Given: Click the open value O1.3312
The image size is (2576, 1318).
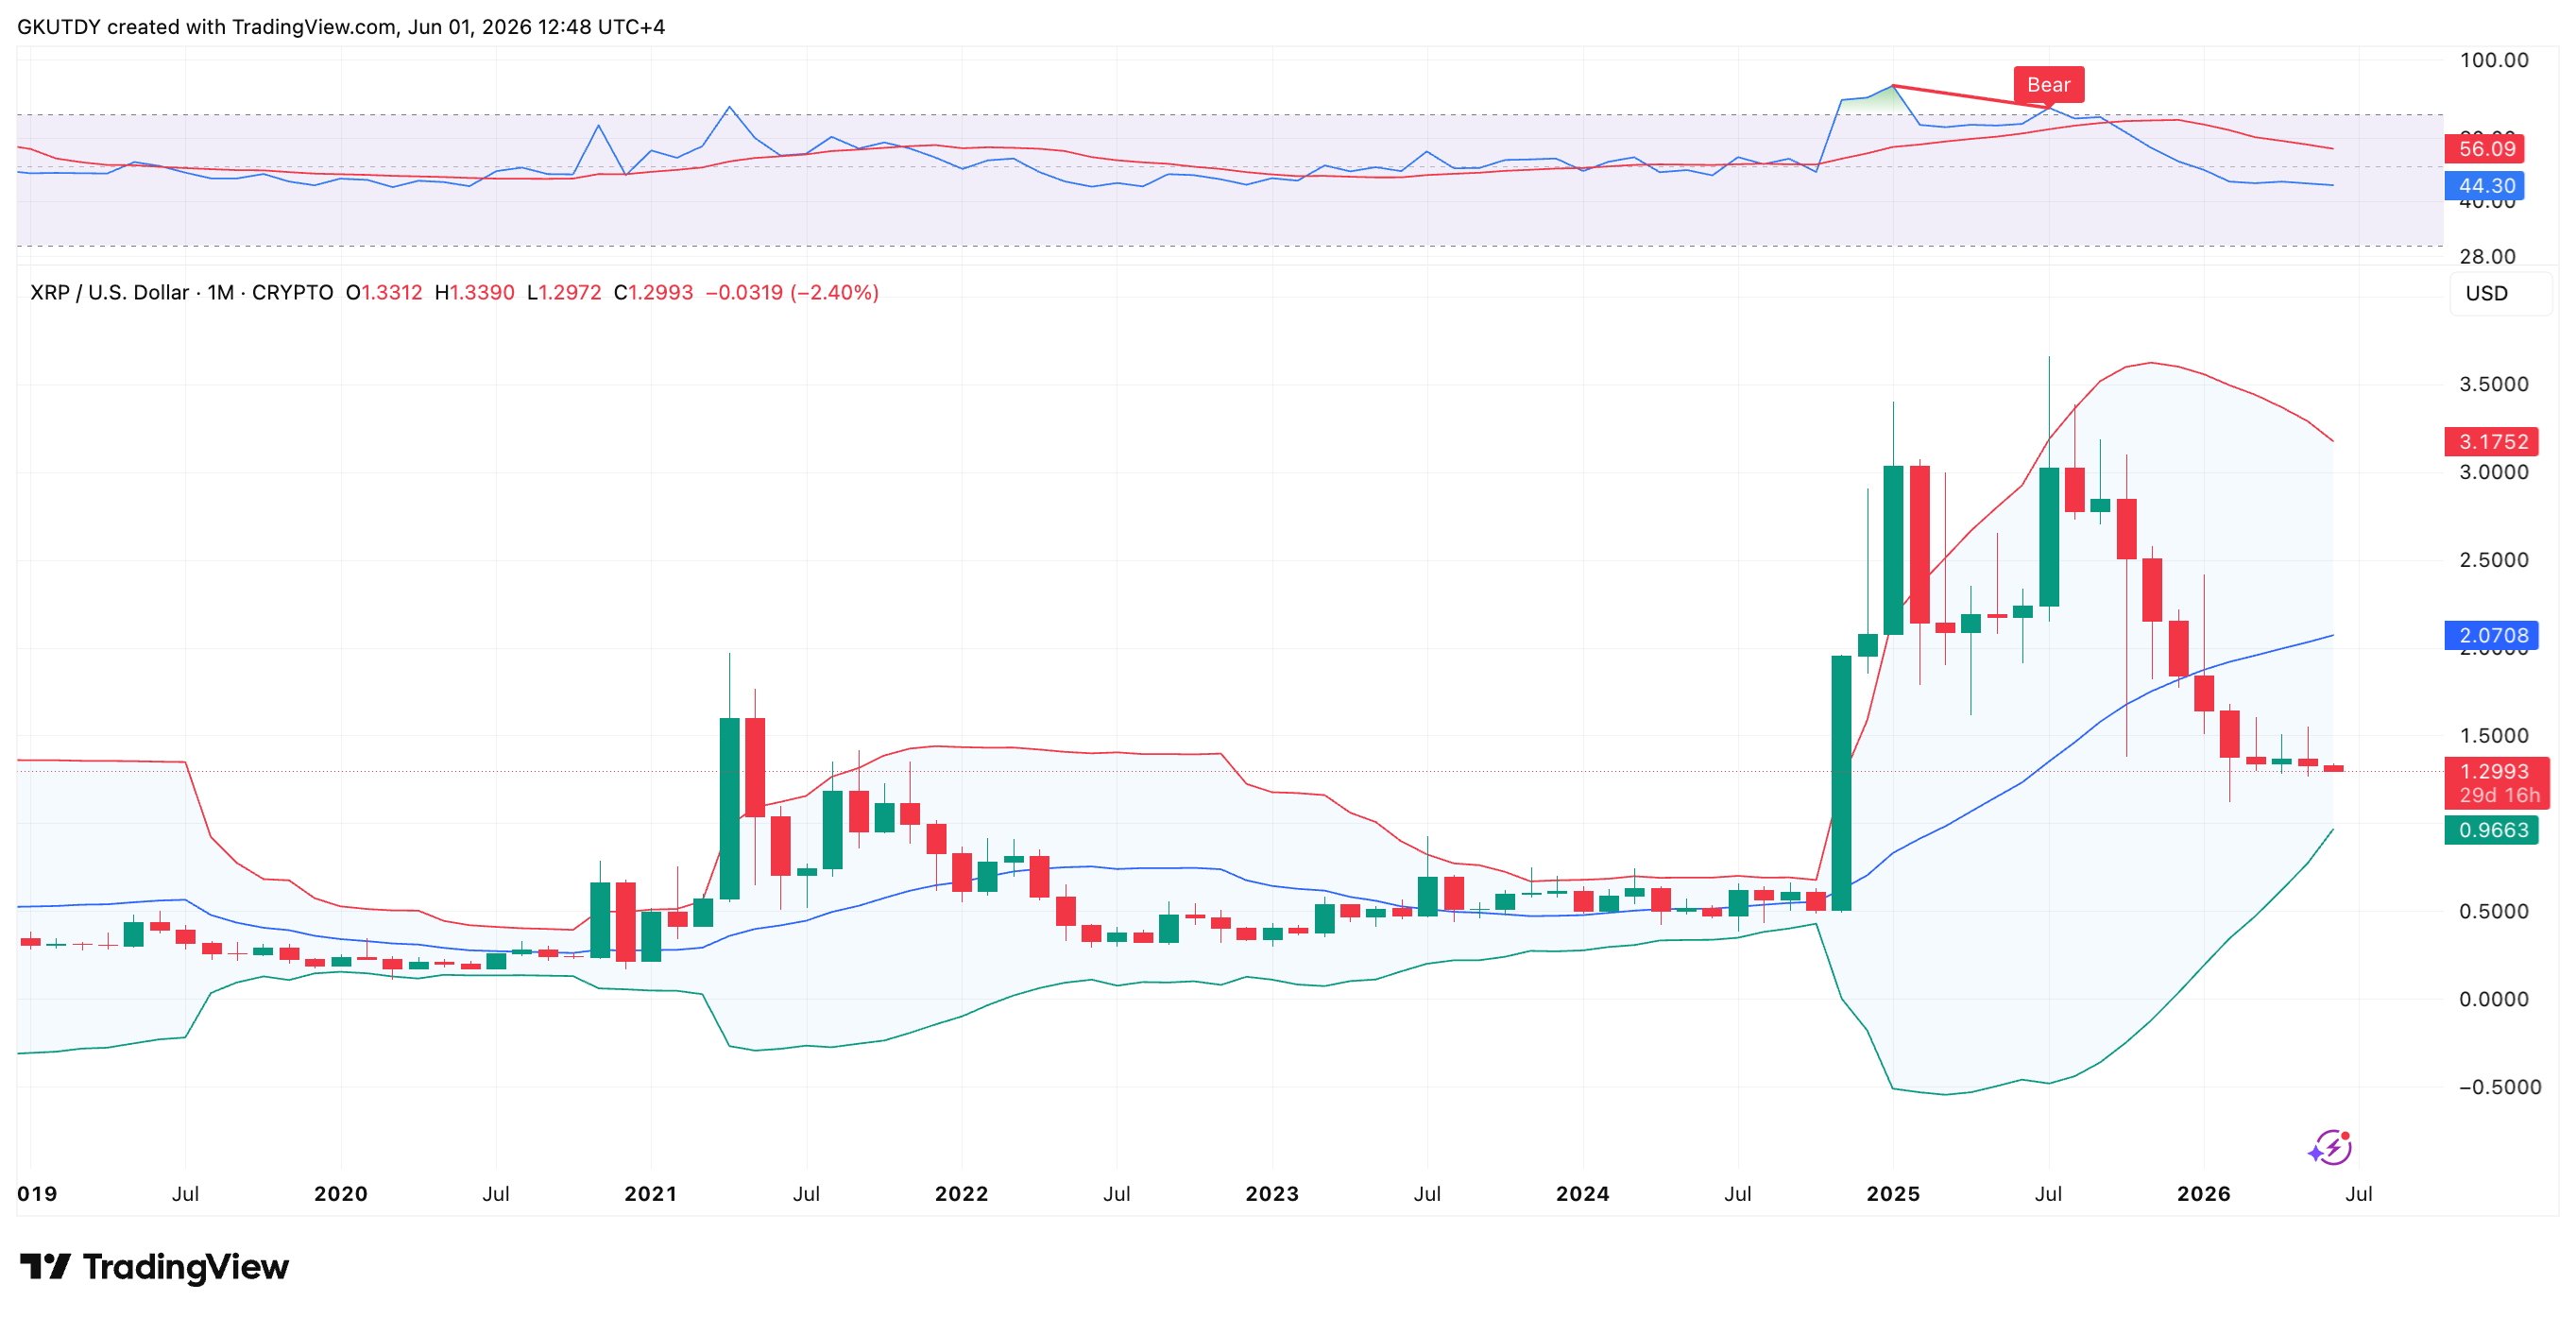Looking at the screenshot, I should 384,293.
